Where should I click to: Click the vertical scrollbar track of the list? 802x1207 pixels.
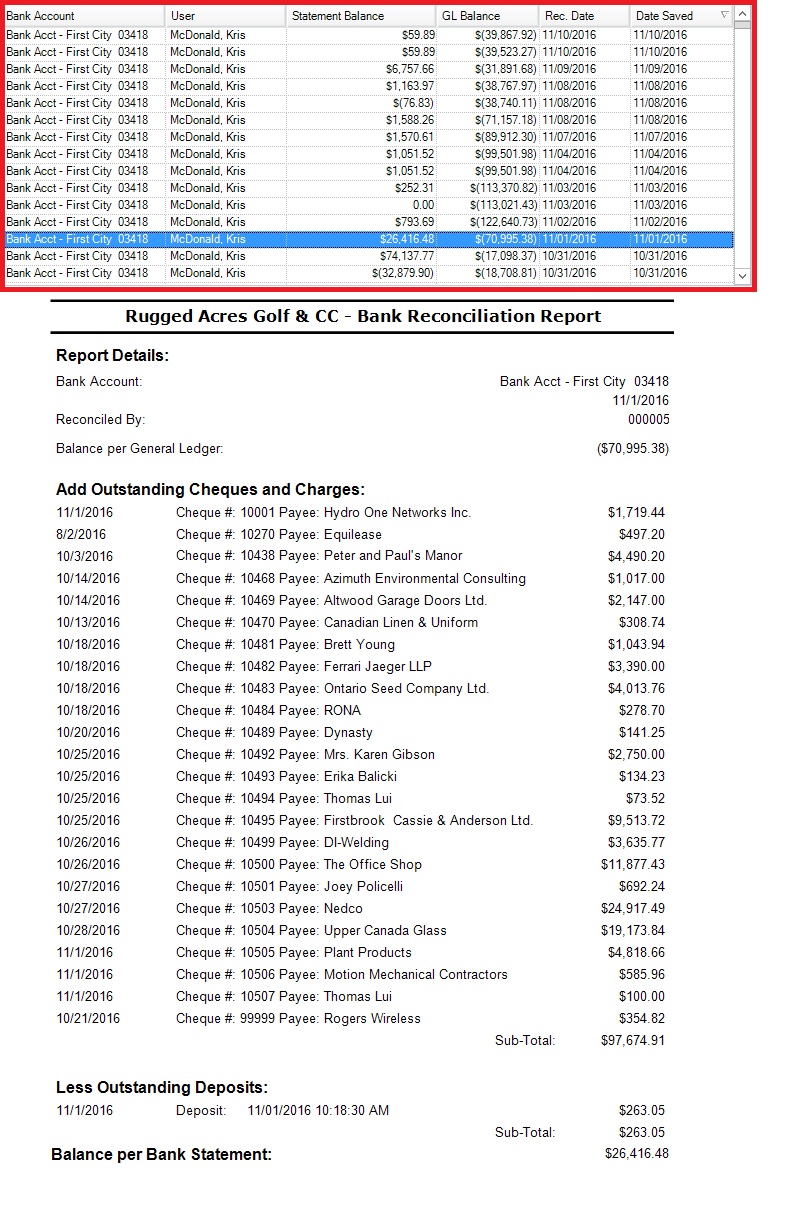pos(742,150)
